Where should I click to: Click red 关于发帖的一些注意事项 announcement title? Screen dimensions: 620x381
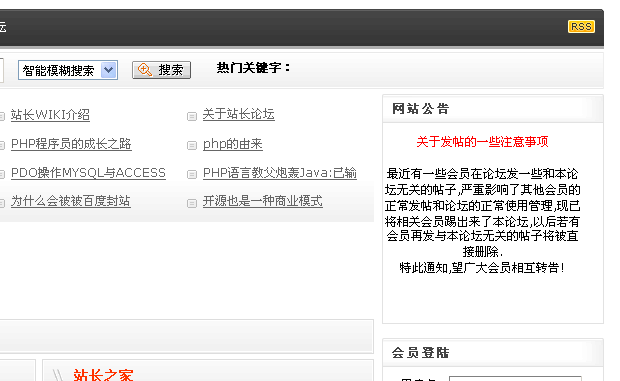pyautogui.click(x=482, y=141)
